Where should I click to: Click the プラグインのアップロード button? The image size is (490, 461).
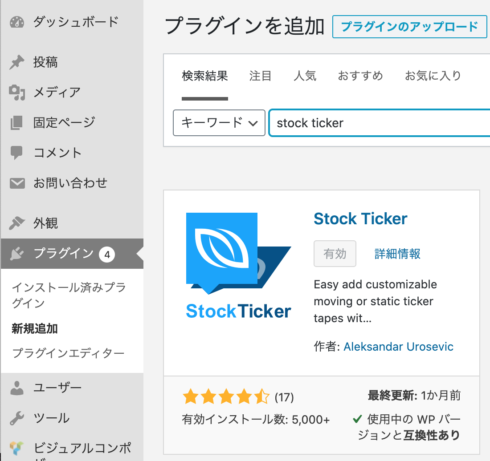pos(409,26)
